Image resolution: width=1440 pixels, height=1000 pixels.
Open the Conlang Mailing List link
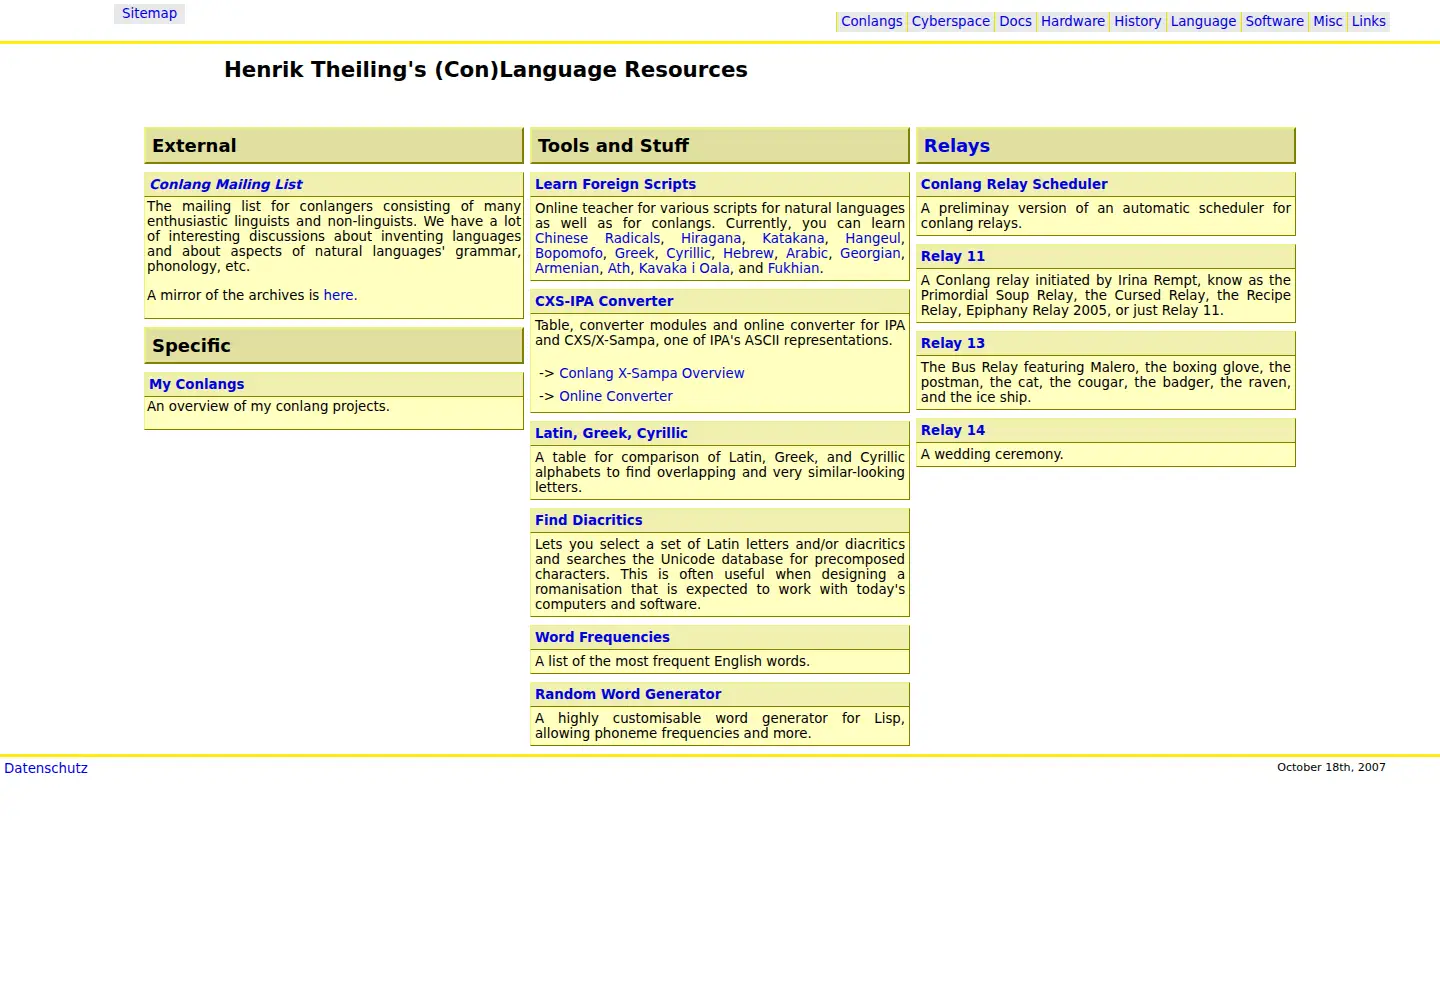click(226, 184)
